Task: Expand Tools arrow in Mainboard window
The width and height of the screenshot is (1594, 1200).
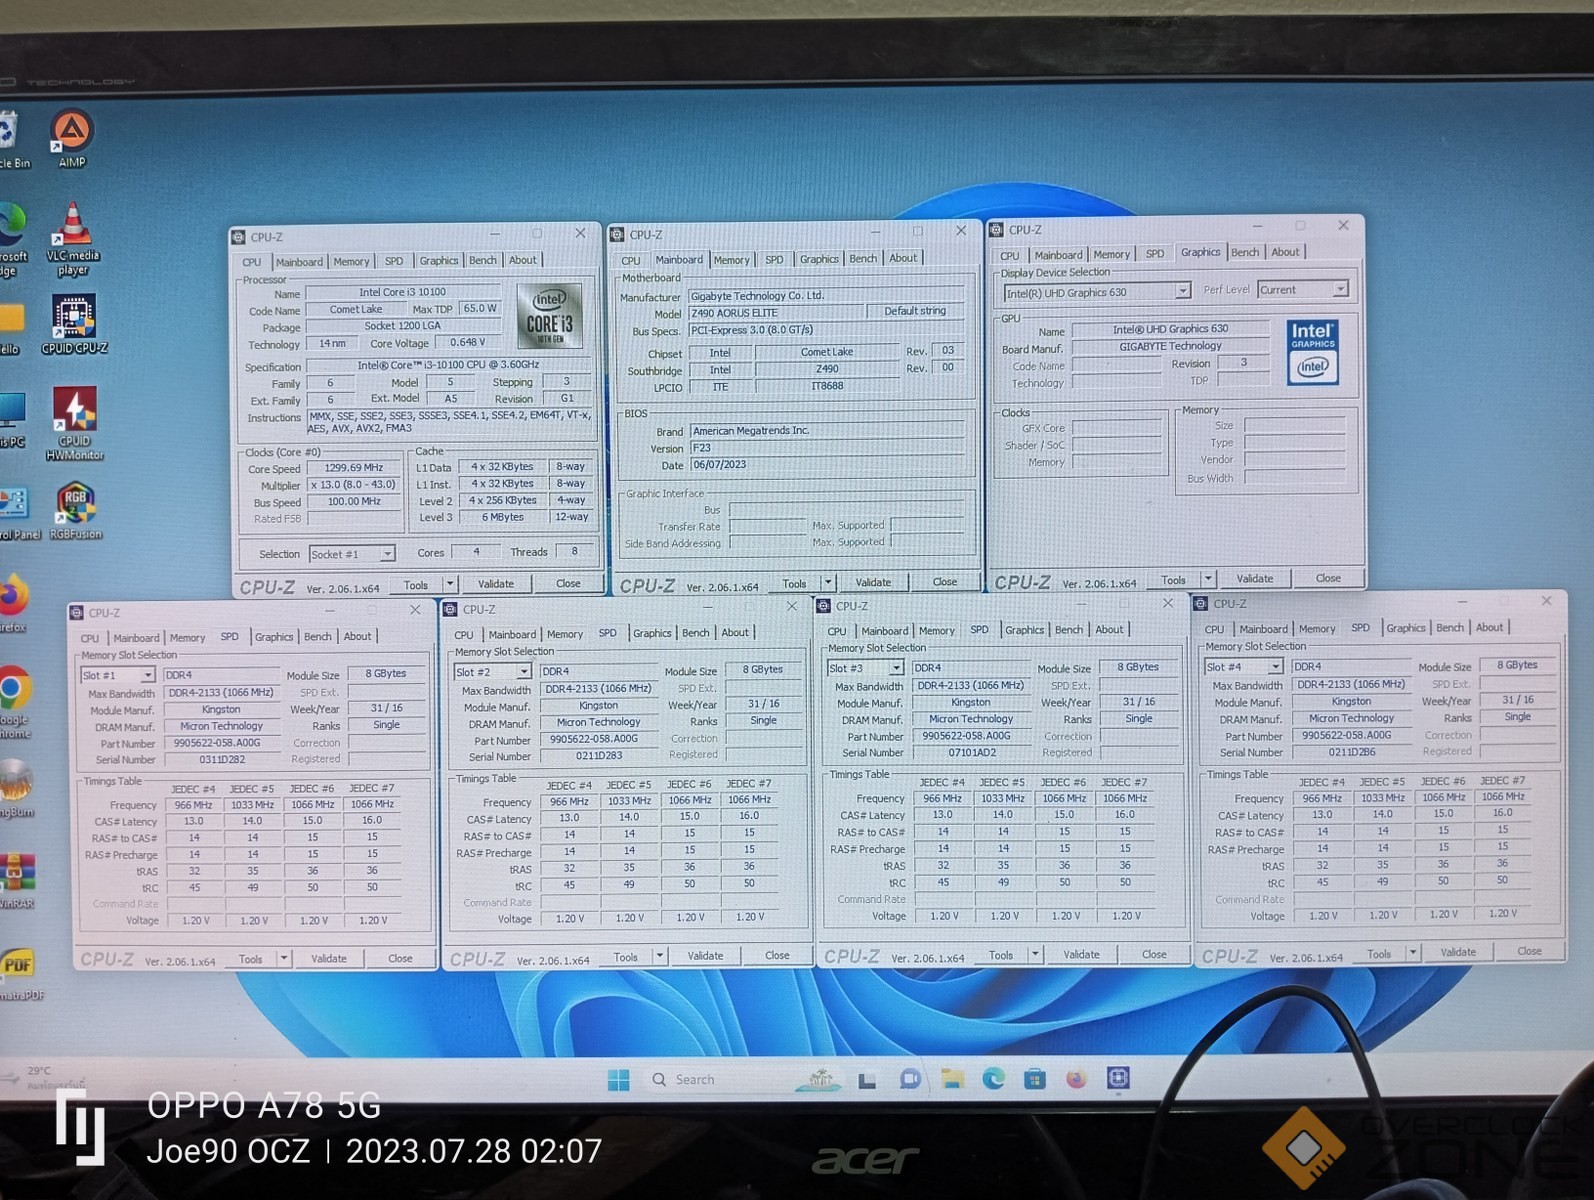Action: [x=828, y=582]
